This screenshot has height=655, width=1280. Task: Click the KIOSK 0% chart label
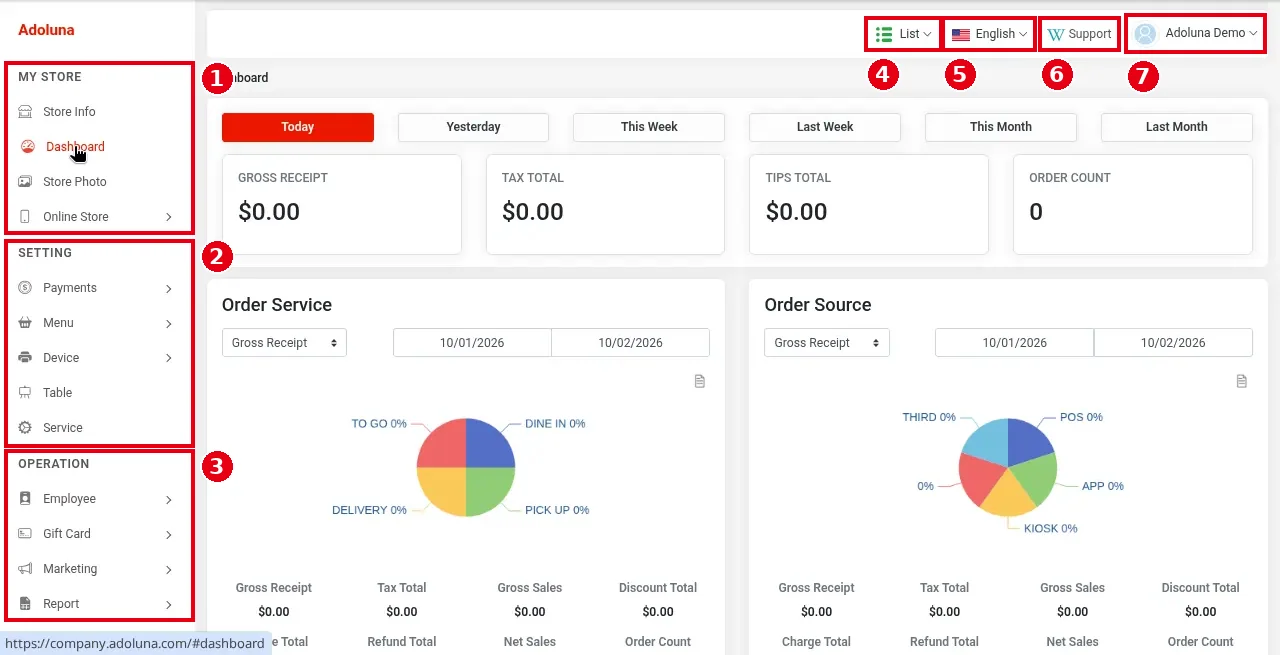[x=1051, y=528]
